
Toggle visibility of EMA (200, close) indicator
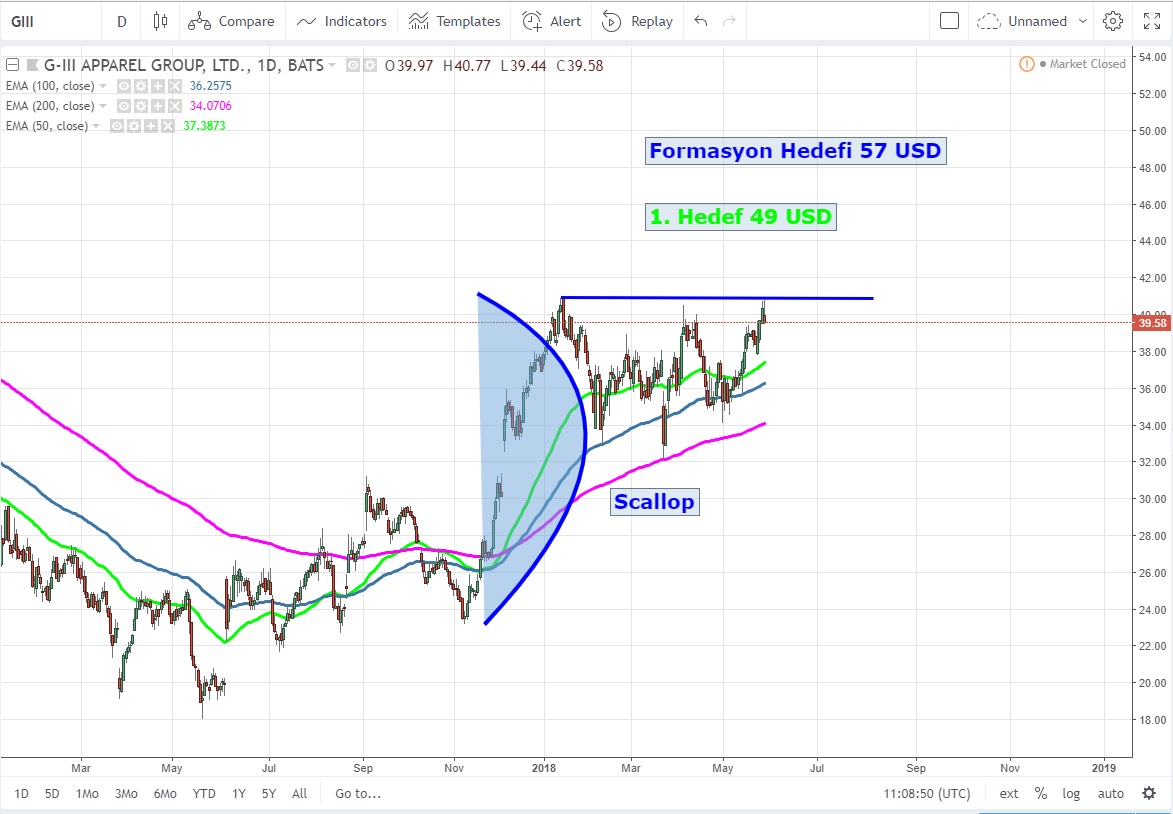click(124, 106)
